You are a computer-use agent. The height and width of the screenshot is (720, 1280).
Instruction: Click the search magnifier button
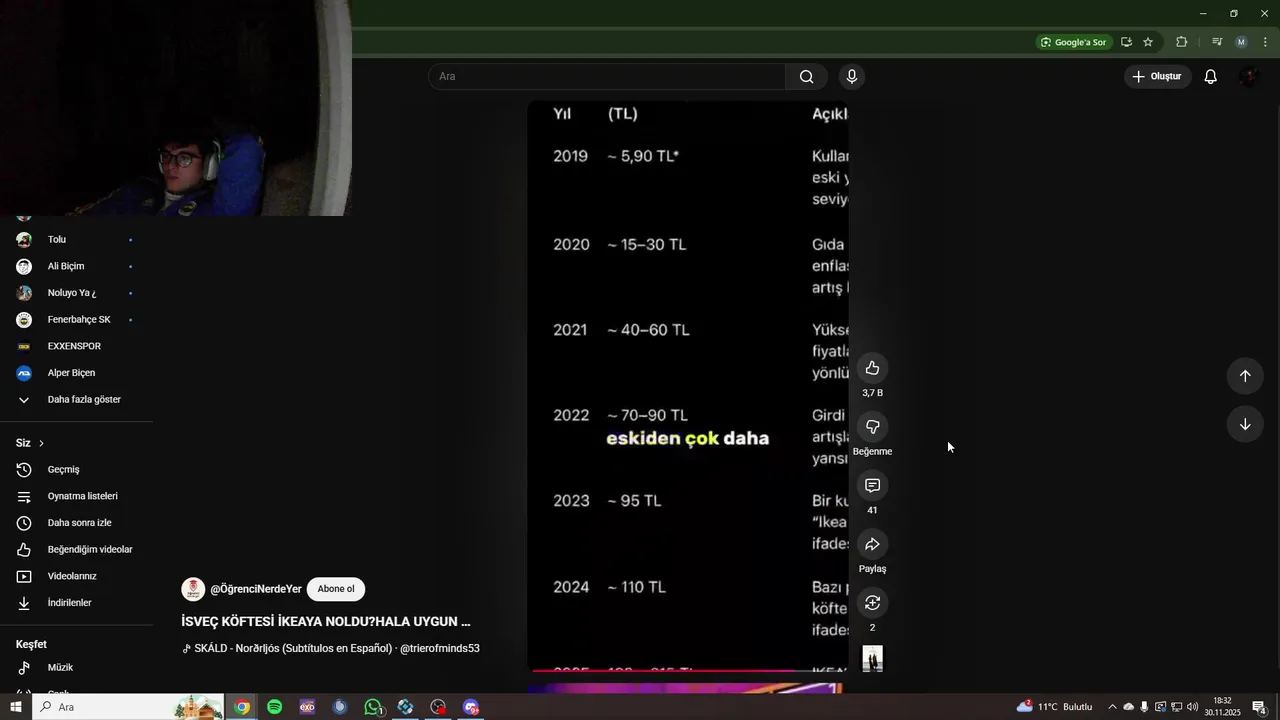click(x=807, y=77)
